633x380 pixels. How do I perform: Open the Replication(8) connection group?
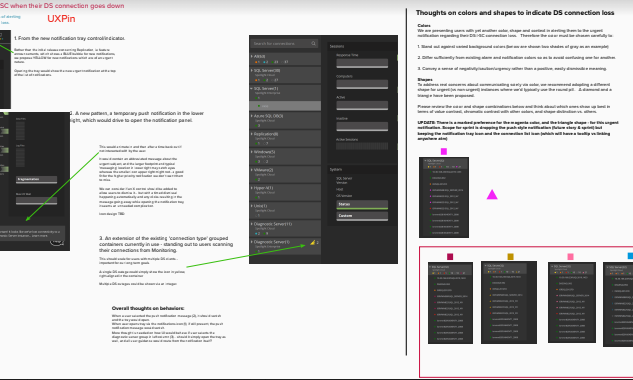(x=285, y=138)
